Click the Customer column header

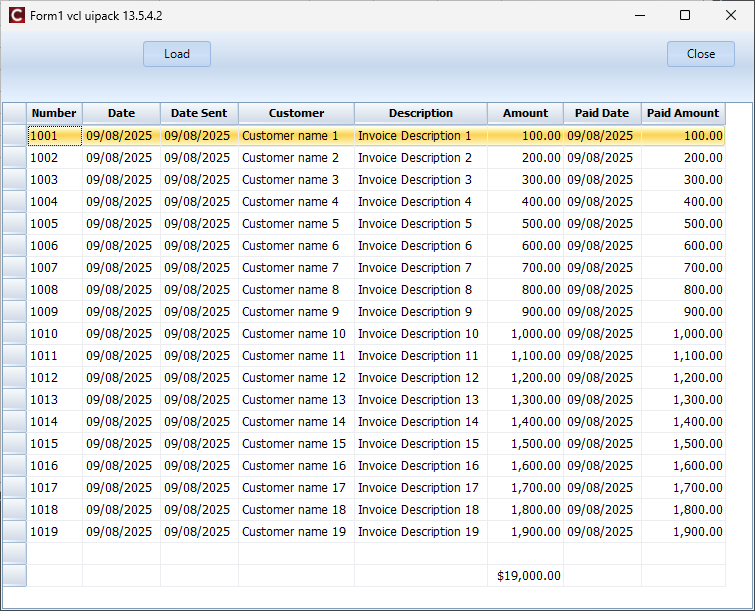(296, 113)
